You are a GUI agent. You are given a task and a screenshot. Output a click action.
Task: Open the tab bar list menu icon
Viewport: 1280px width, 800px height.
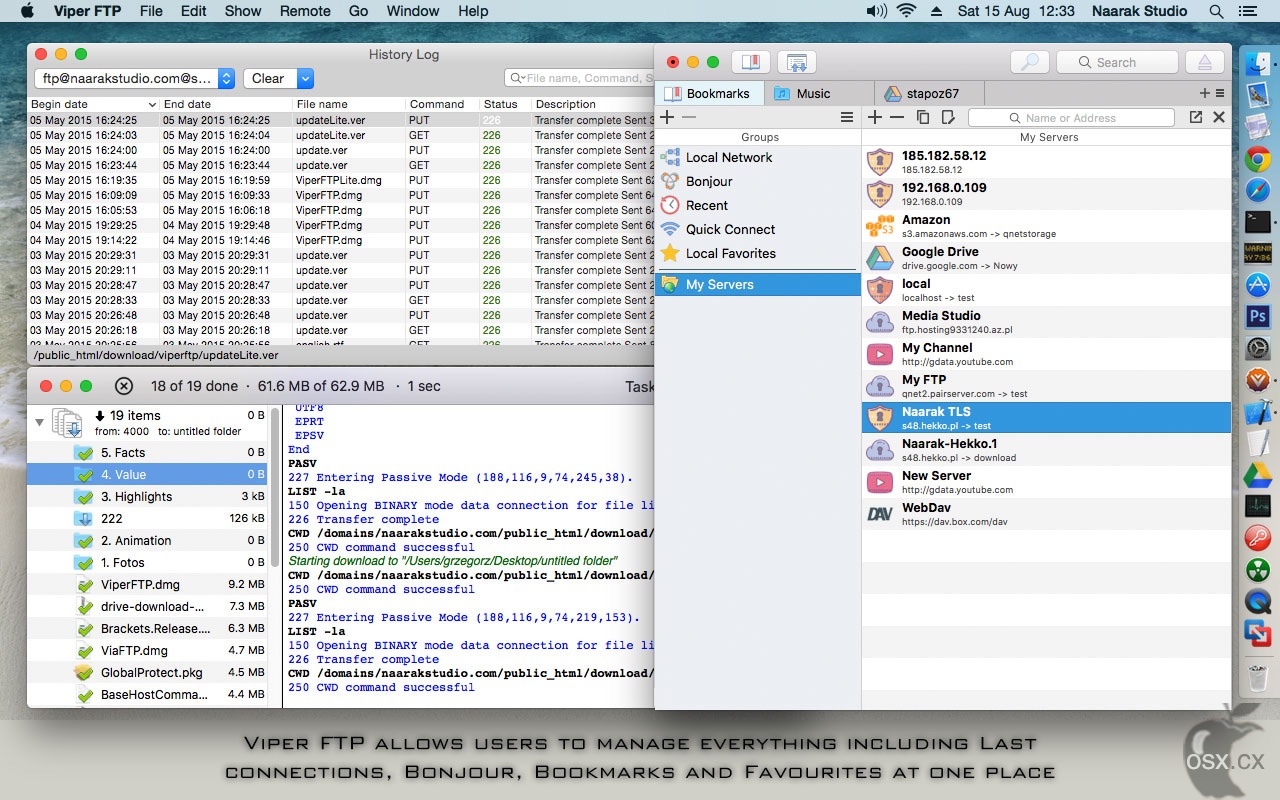tap(1219, 93)
